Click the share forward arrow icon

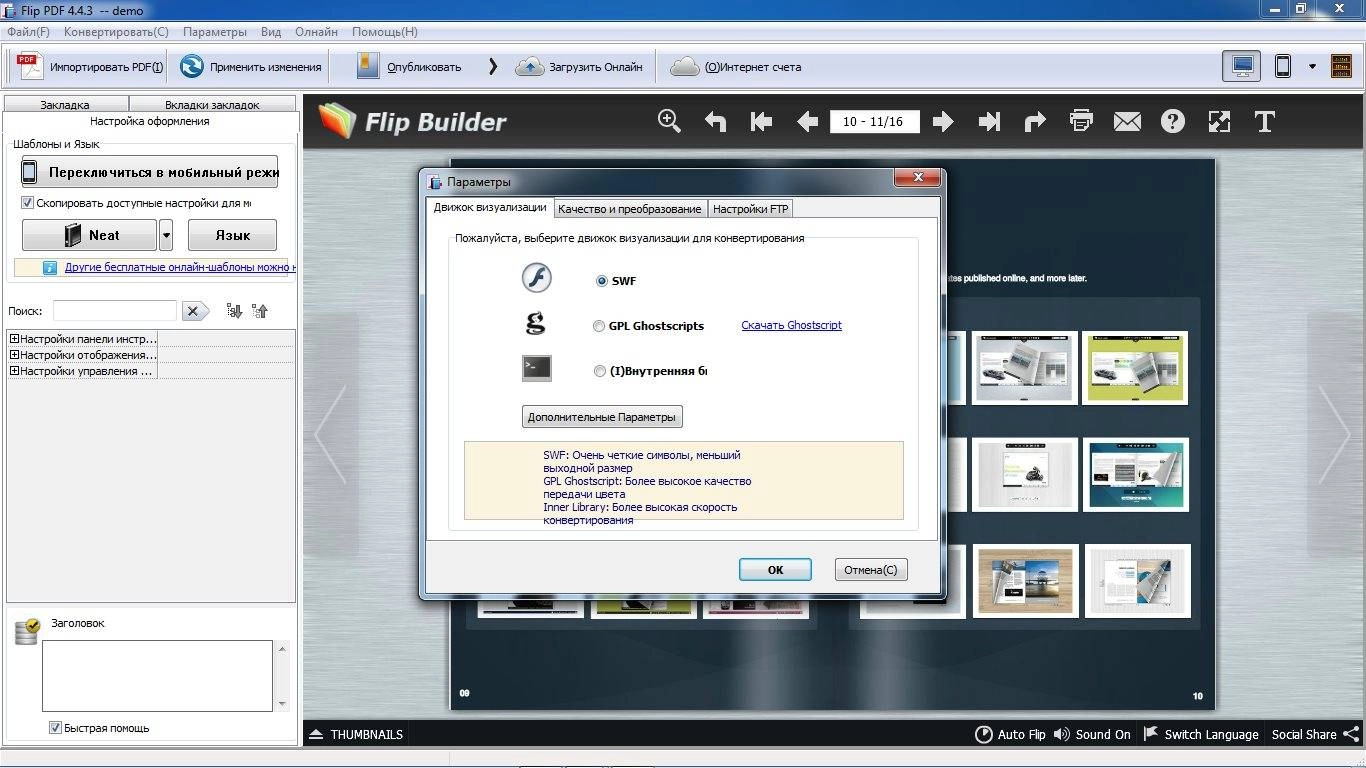point(1035,122)
